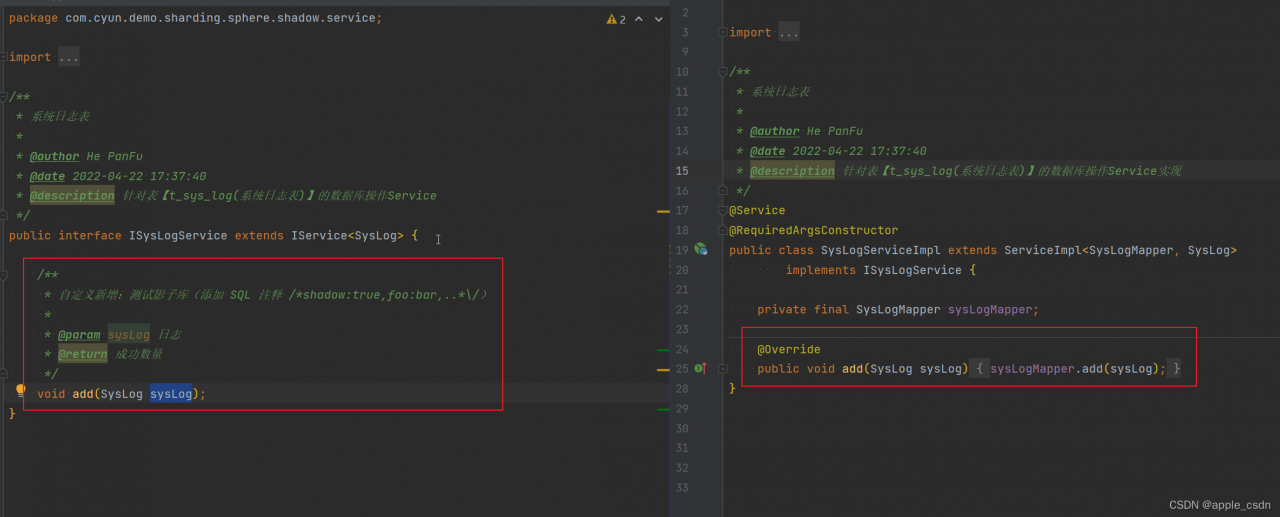Image resolution: width=1280 pixels, height=517 pixels.
Task: Go to previous highlighted error arrow
Action: 639,19
